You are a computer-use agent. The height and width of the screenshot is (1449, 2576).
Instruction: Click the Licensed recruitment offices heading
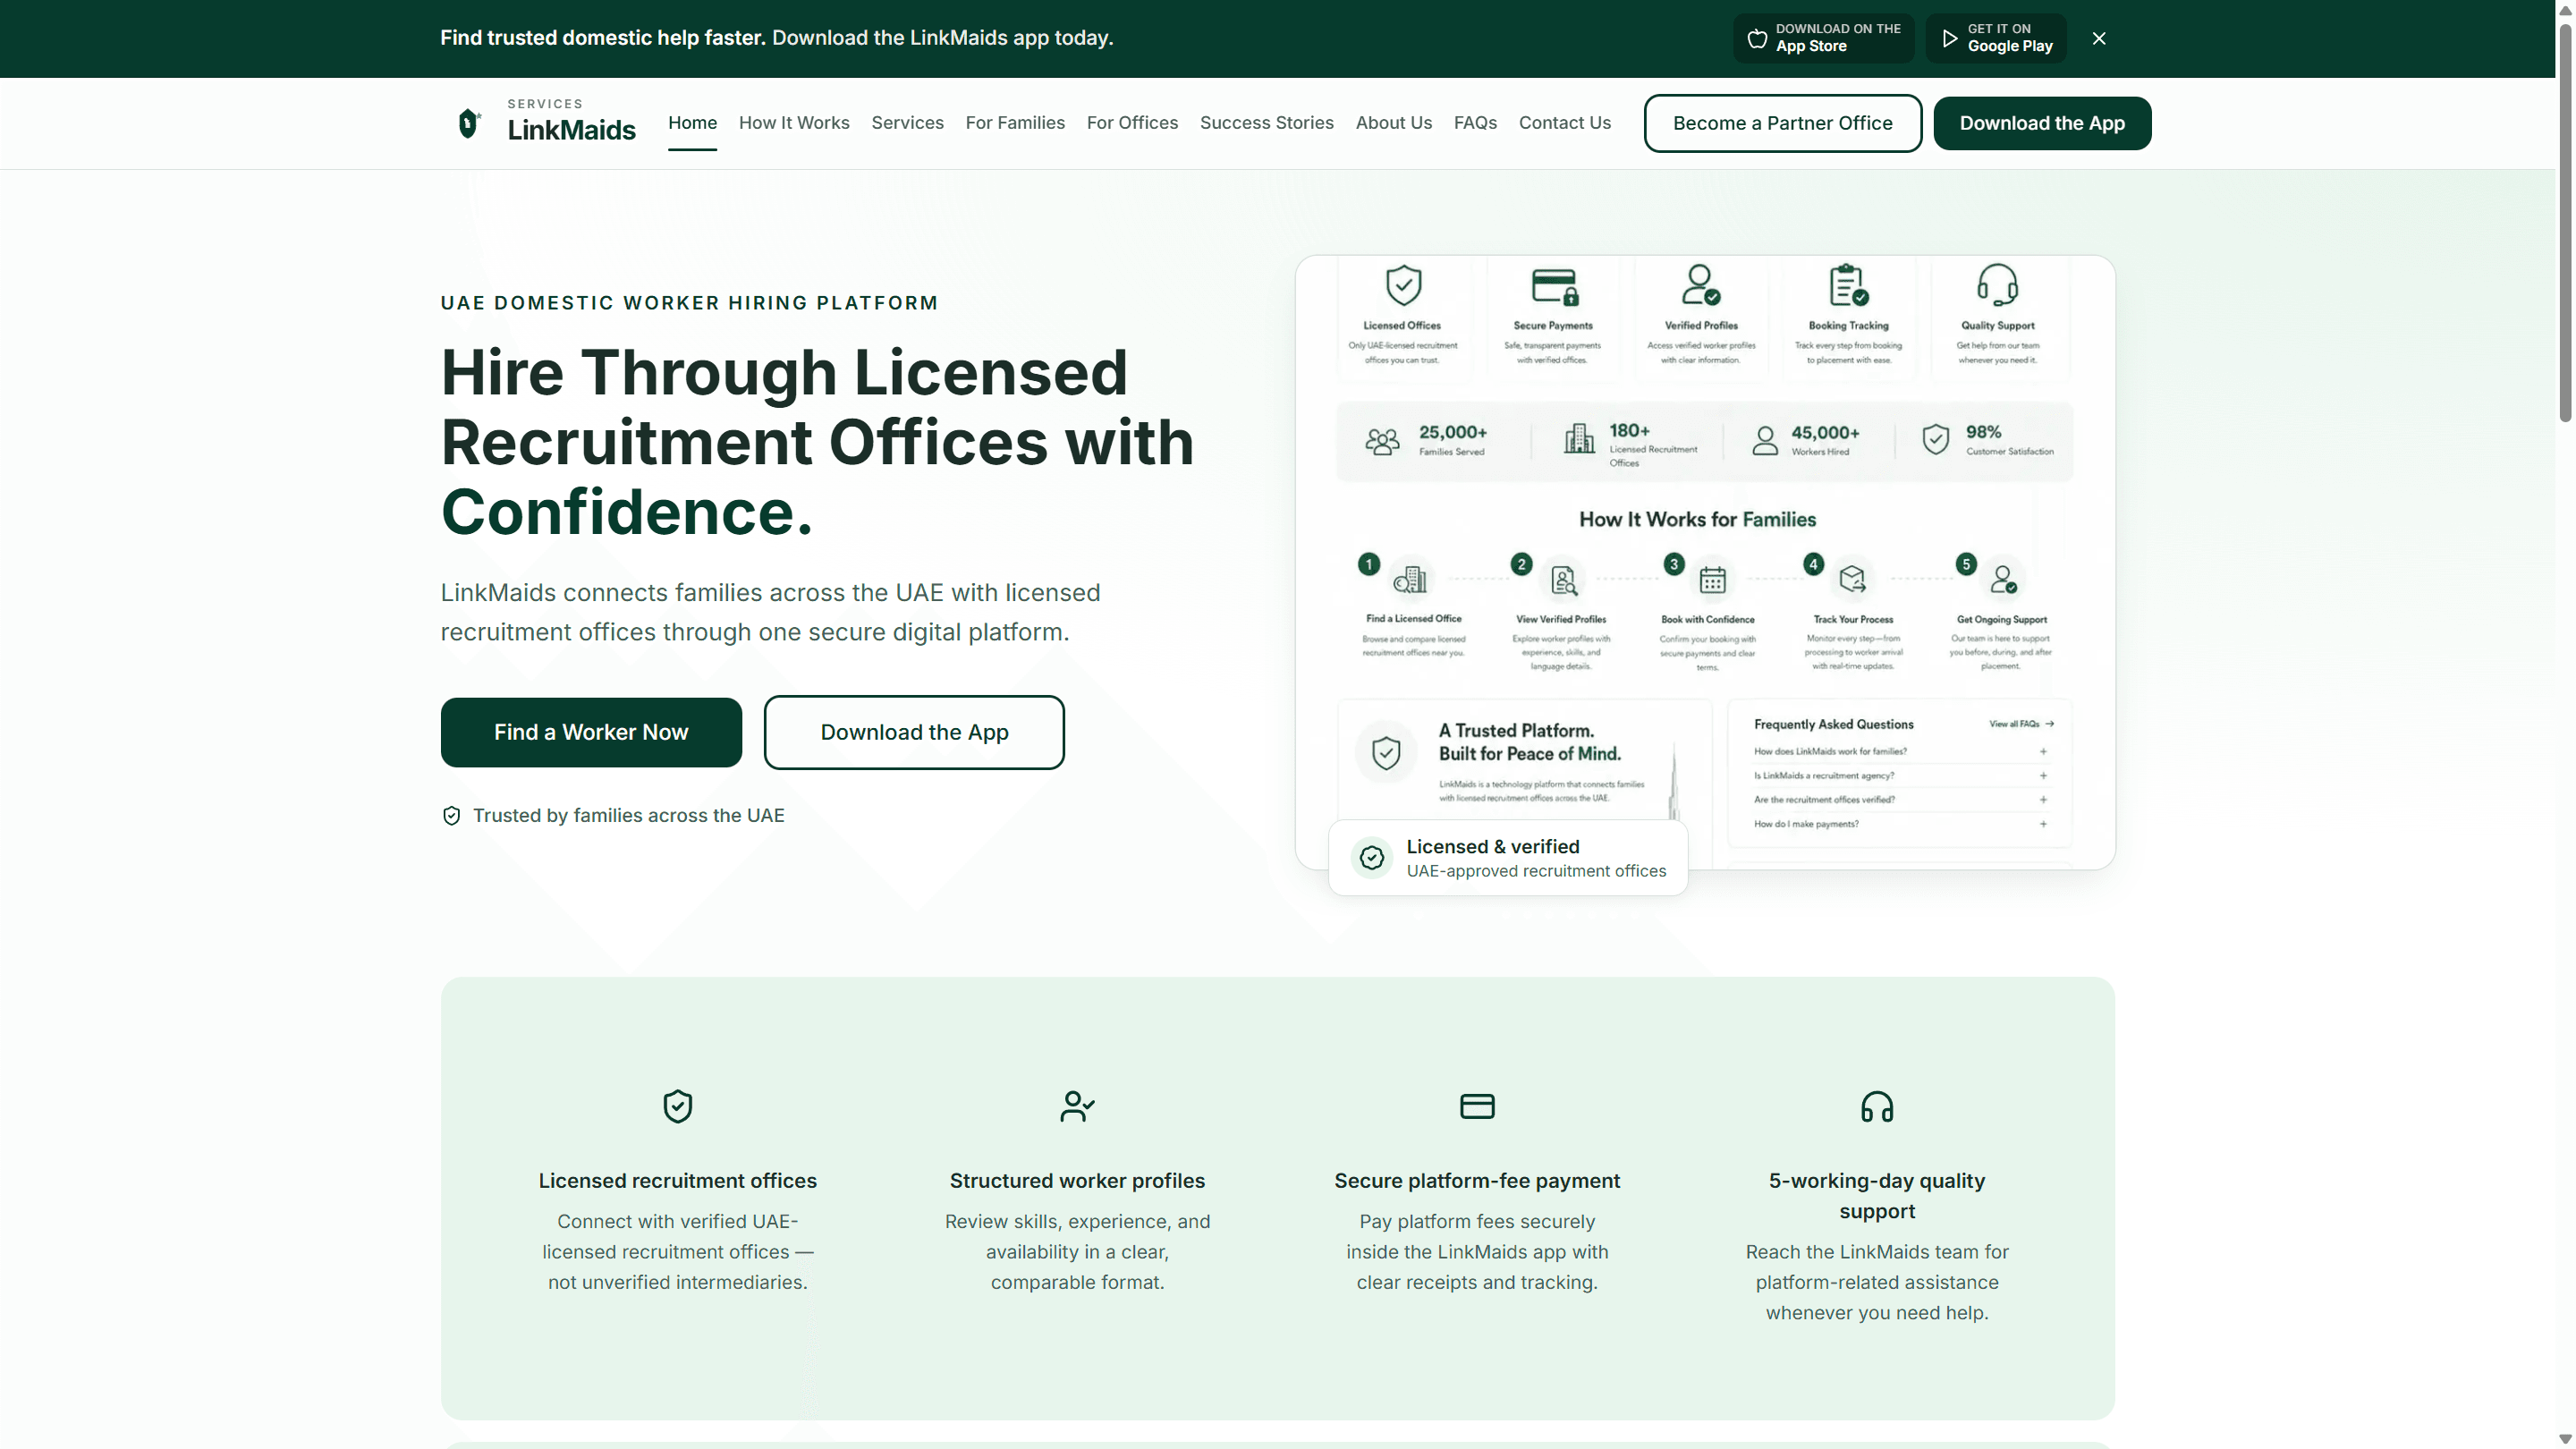677,1180
